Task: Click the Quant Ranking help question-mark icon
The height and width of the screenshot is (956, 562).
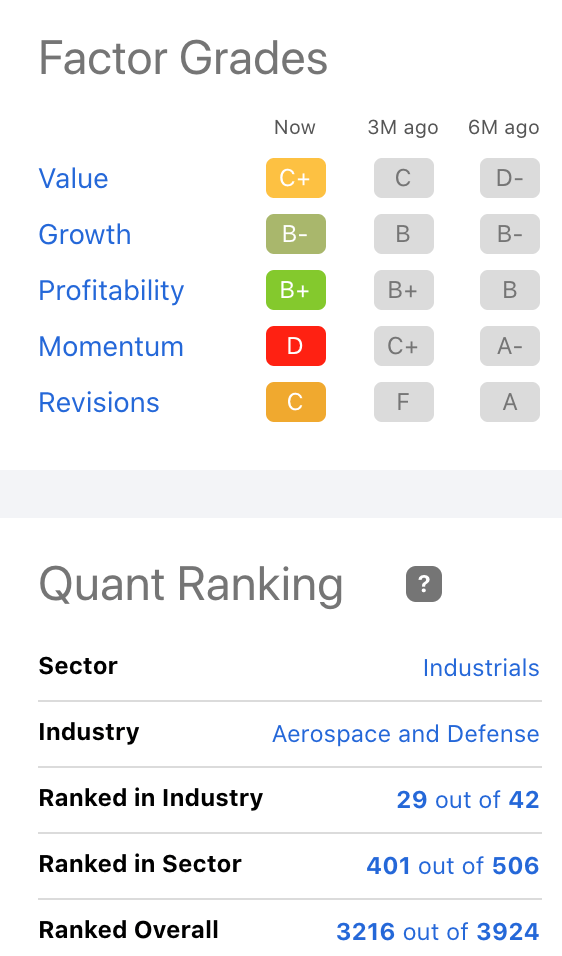Action: [x=424, y=584]
